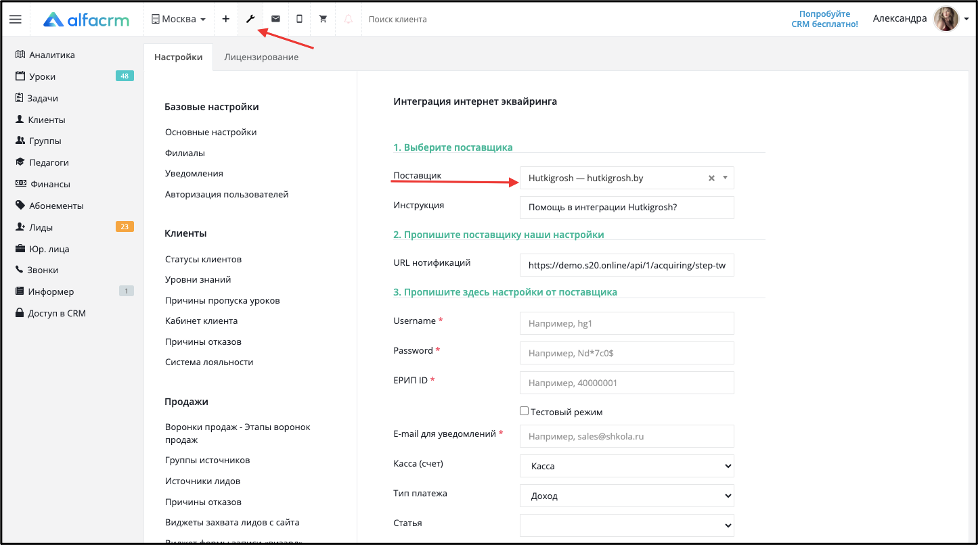Click the Username input field
This screenshot has height=545, width=979.
point(627,323)
